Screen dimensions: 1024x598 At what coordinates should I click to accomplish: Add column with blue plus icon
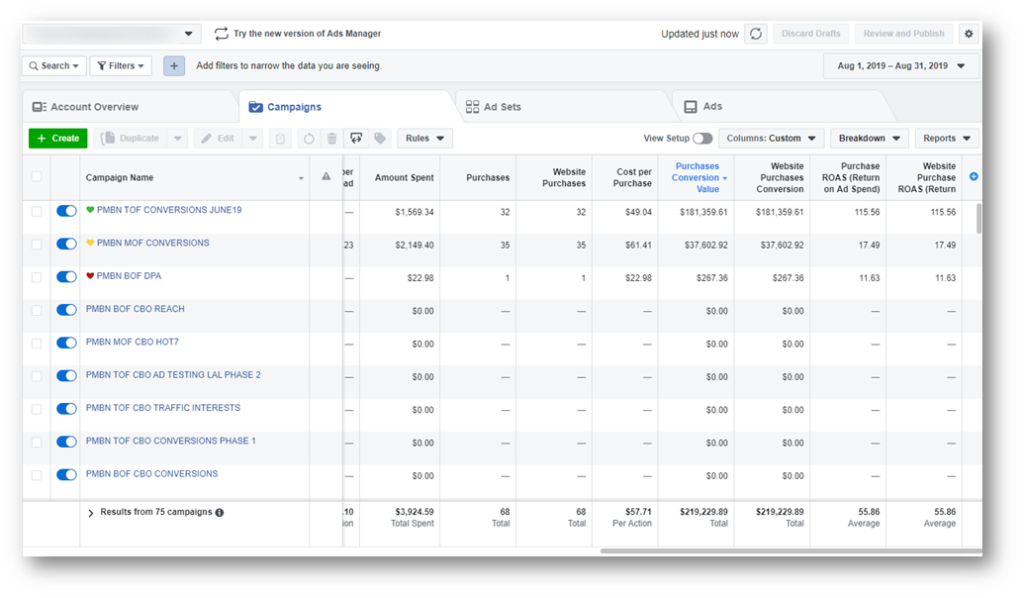(974, 177)
